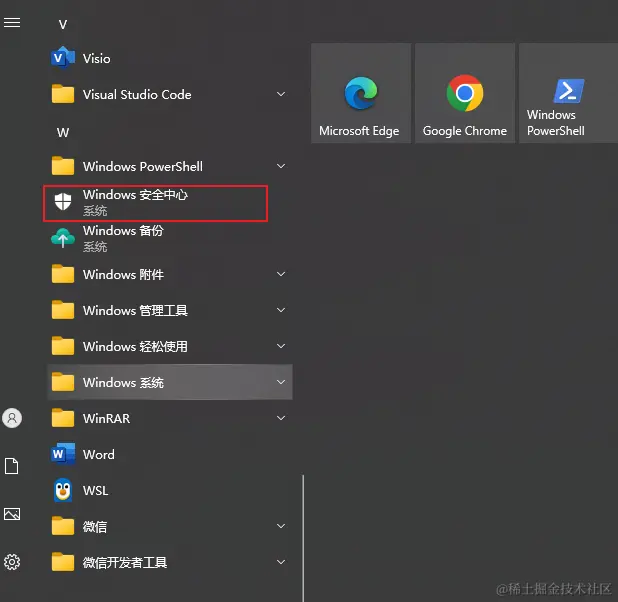
Task: Open the user account icon in sidebar
Action: pos(12,418)
